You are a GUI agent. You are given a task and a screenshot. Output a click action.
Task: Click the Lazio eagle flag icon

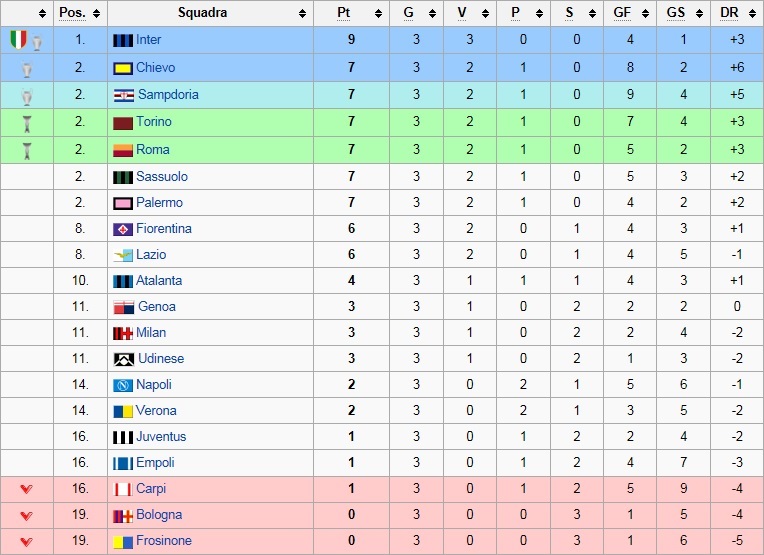[123, 255]
